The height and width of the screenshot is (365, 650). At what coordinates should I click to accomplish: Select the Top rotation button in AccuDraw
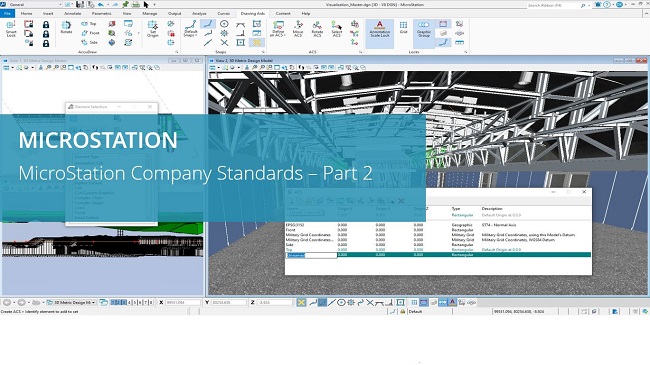pyautogui.click(x=89, y=24)
